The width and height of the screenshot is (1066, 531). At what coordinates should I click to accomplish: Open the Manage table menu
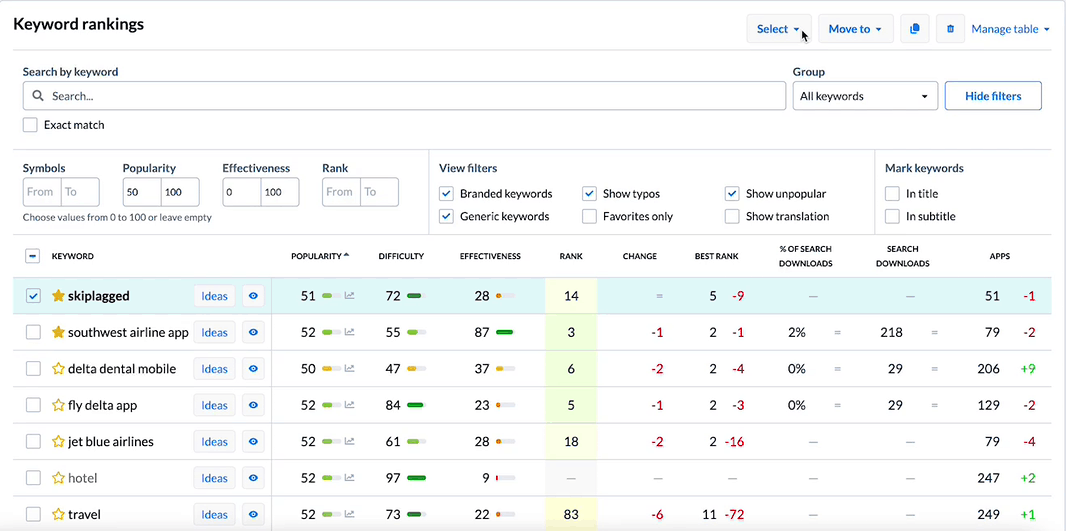point(1010,29)
